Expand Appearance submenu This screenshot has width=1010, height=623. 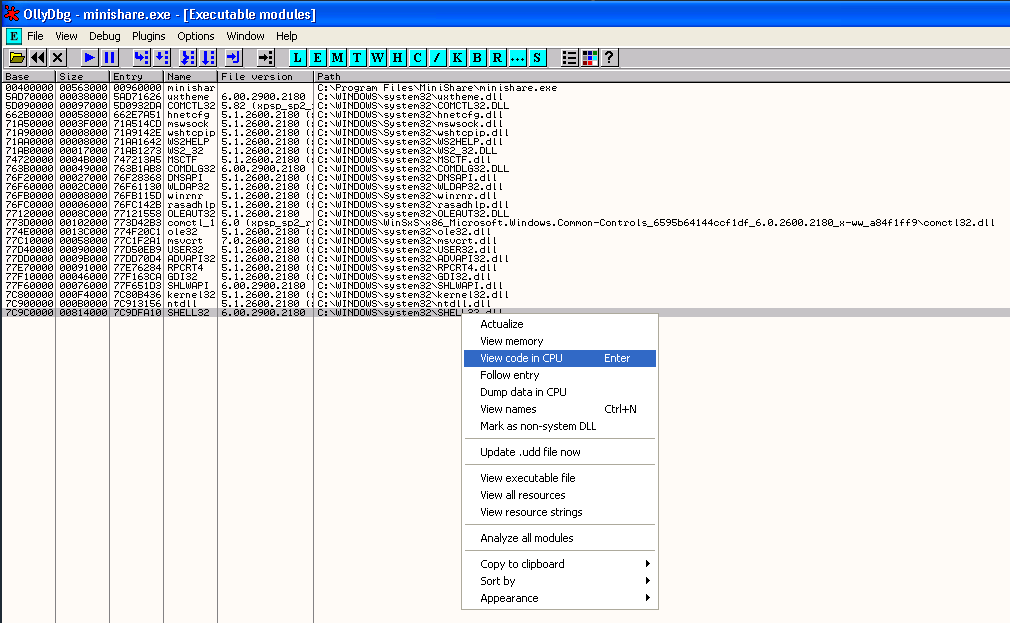[560, 598]
